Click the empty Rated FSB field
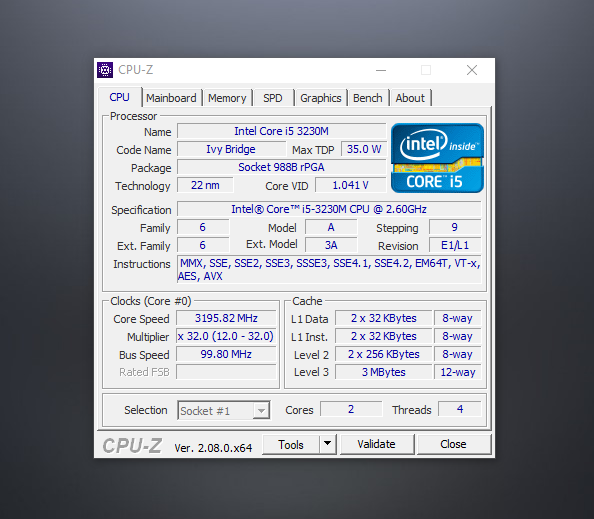The width and height of the screenshot is (594, 519). tap(226, 372)
